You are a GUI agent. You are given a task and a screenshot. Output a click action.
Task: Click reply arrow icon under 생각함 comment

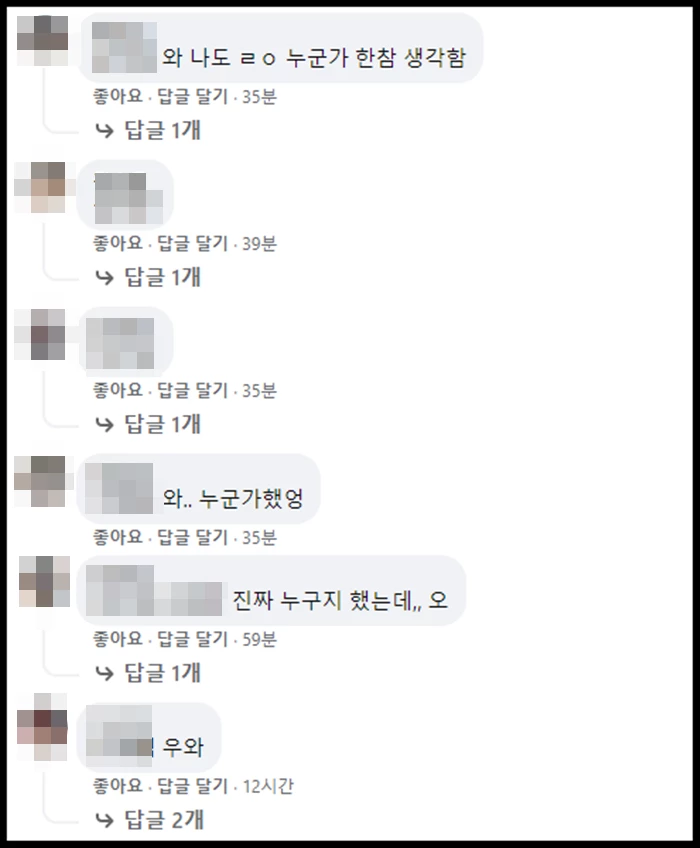[104, 130]
